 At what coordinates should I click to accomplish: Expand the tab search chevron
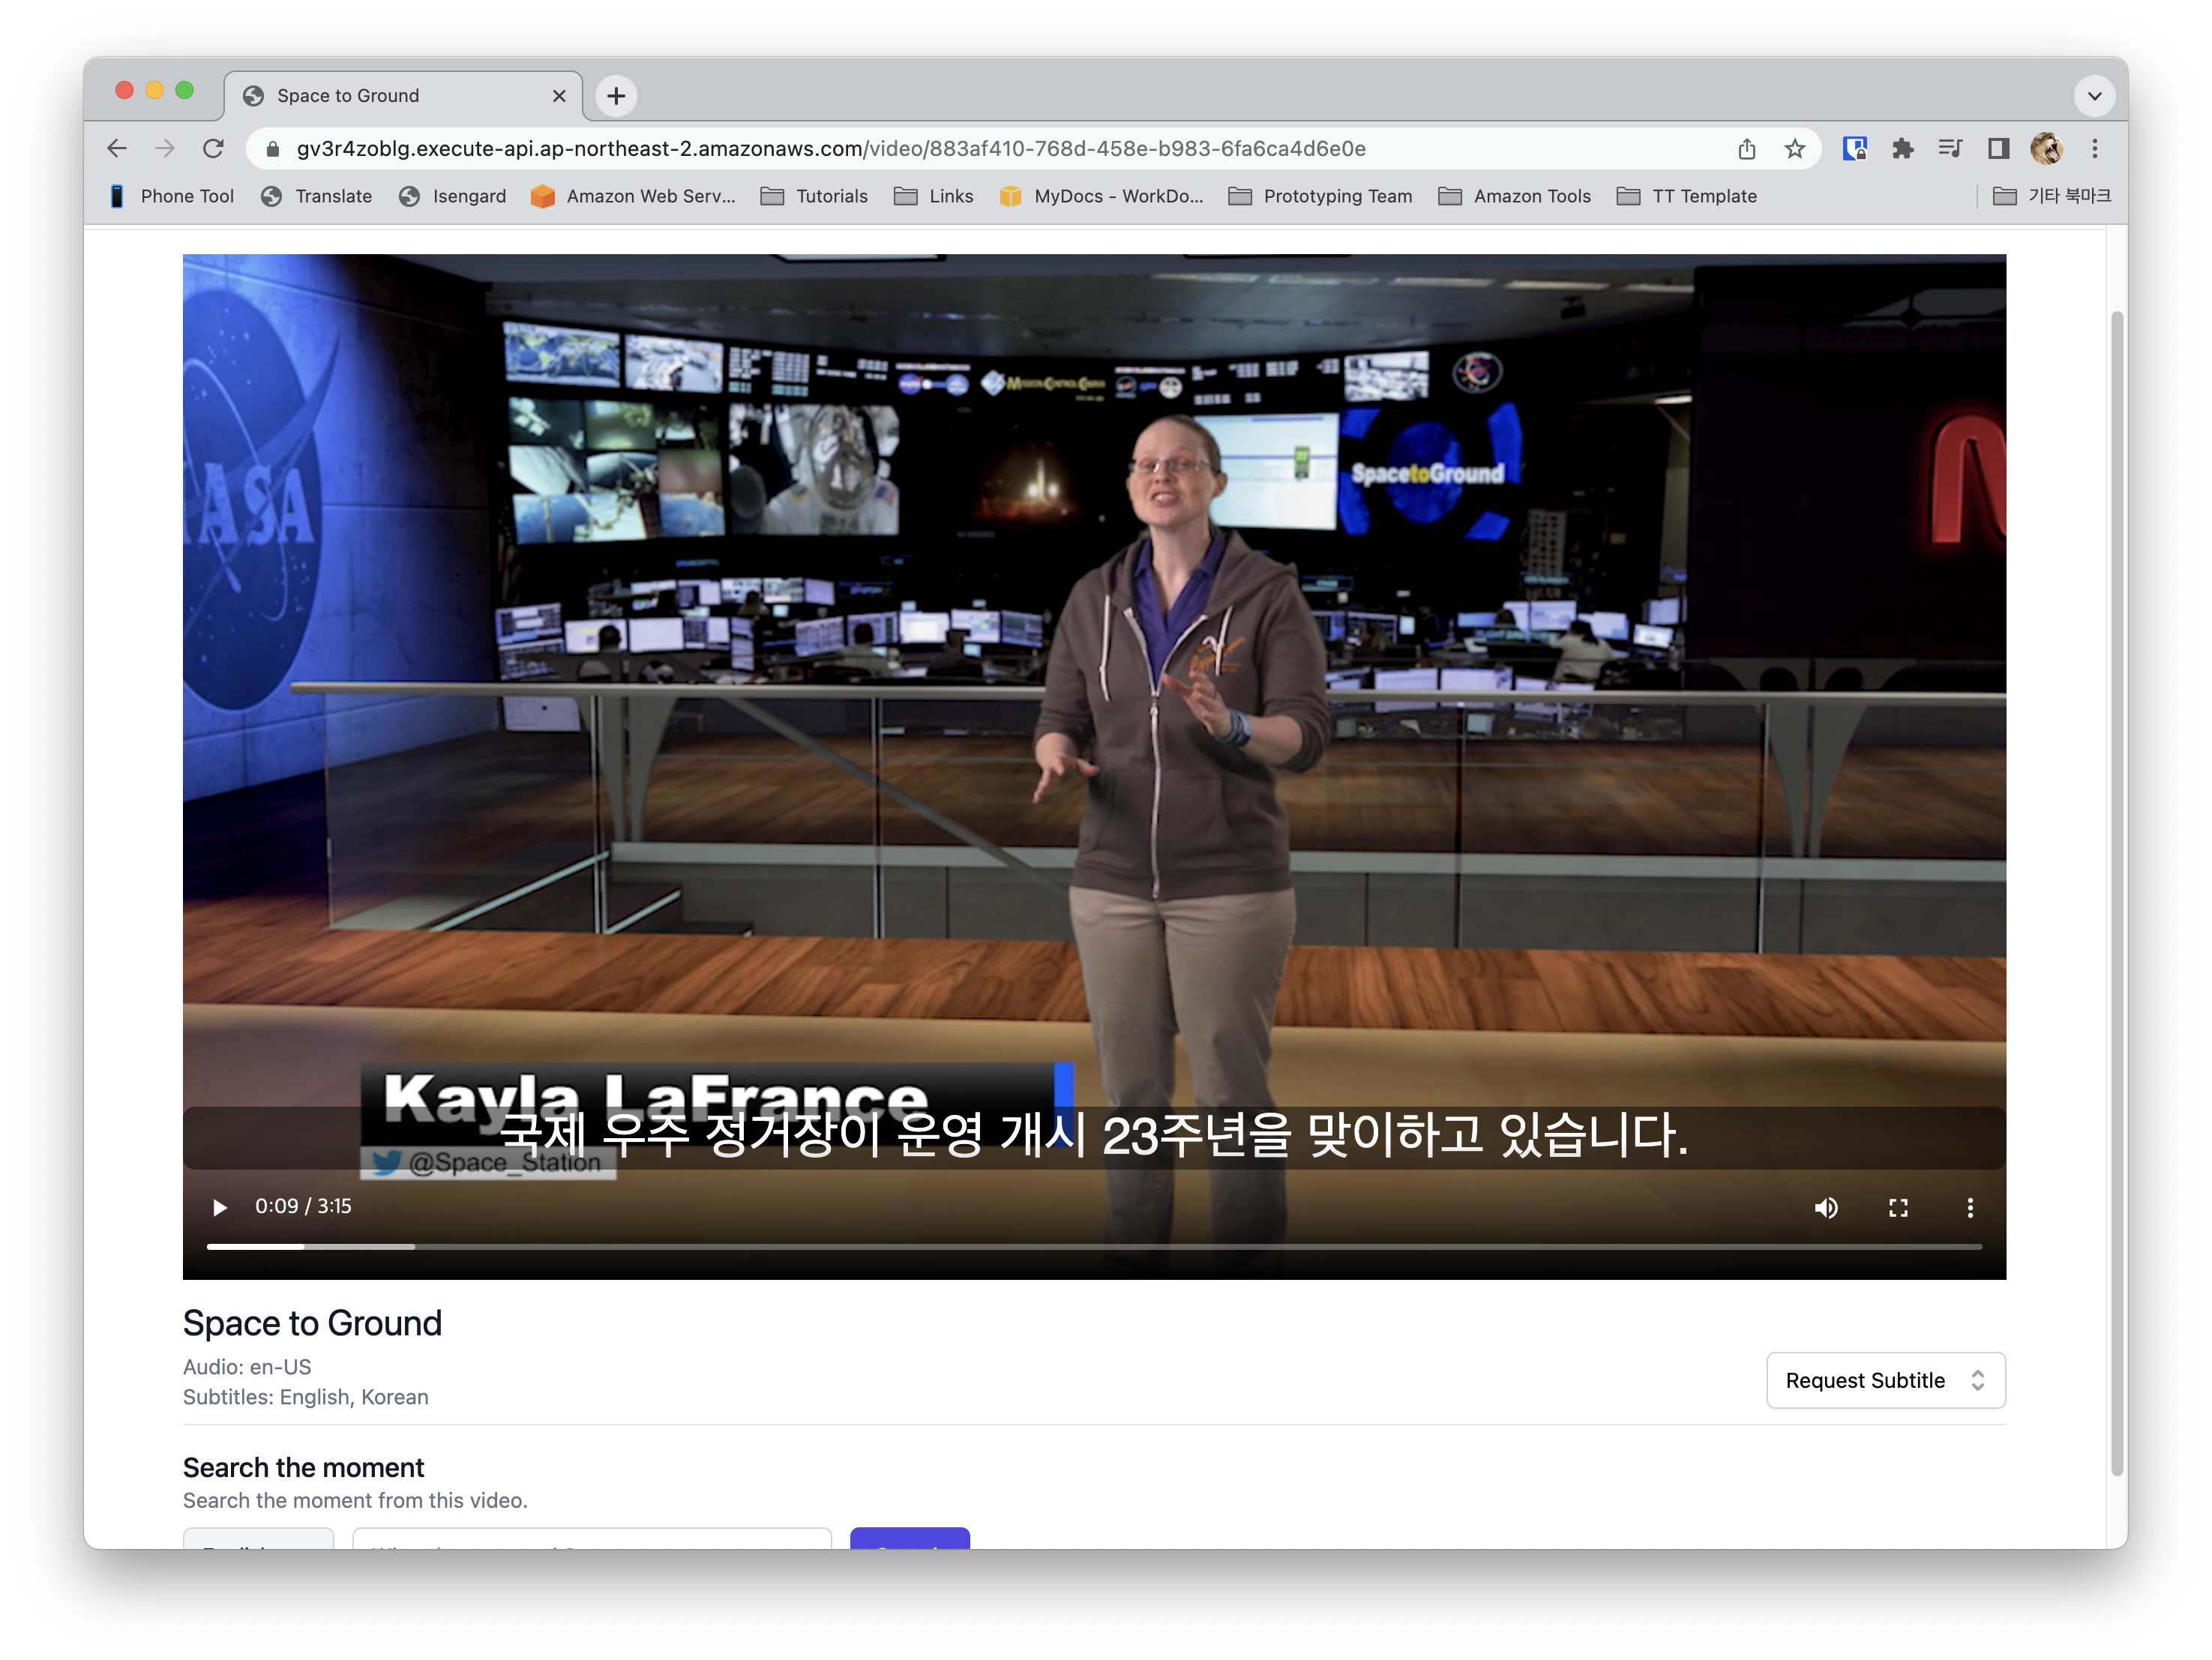coord(2094,96)
